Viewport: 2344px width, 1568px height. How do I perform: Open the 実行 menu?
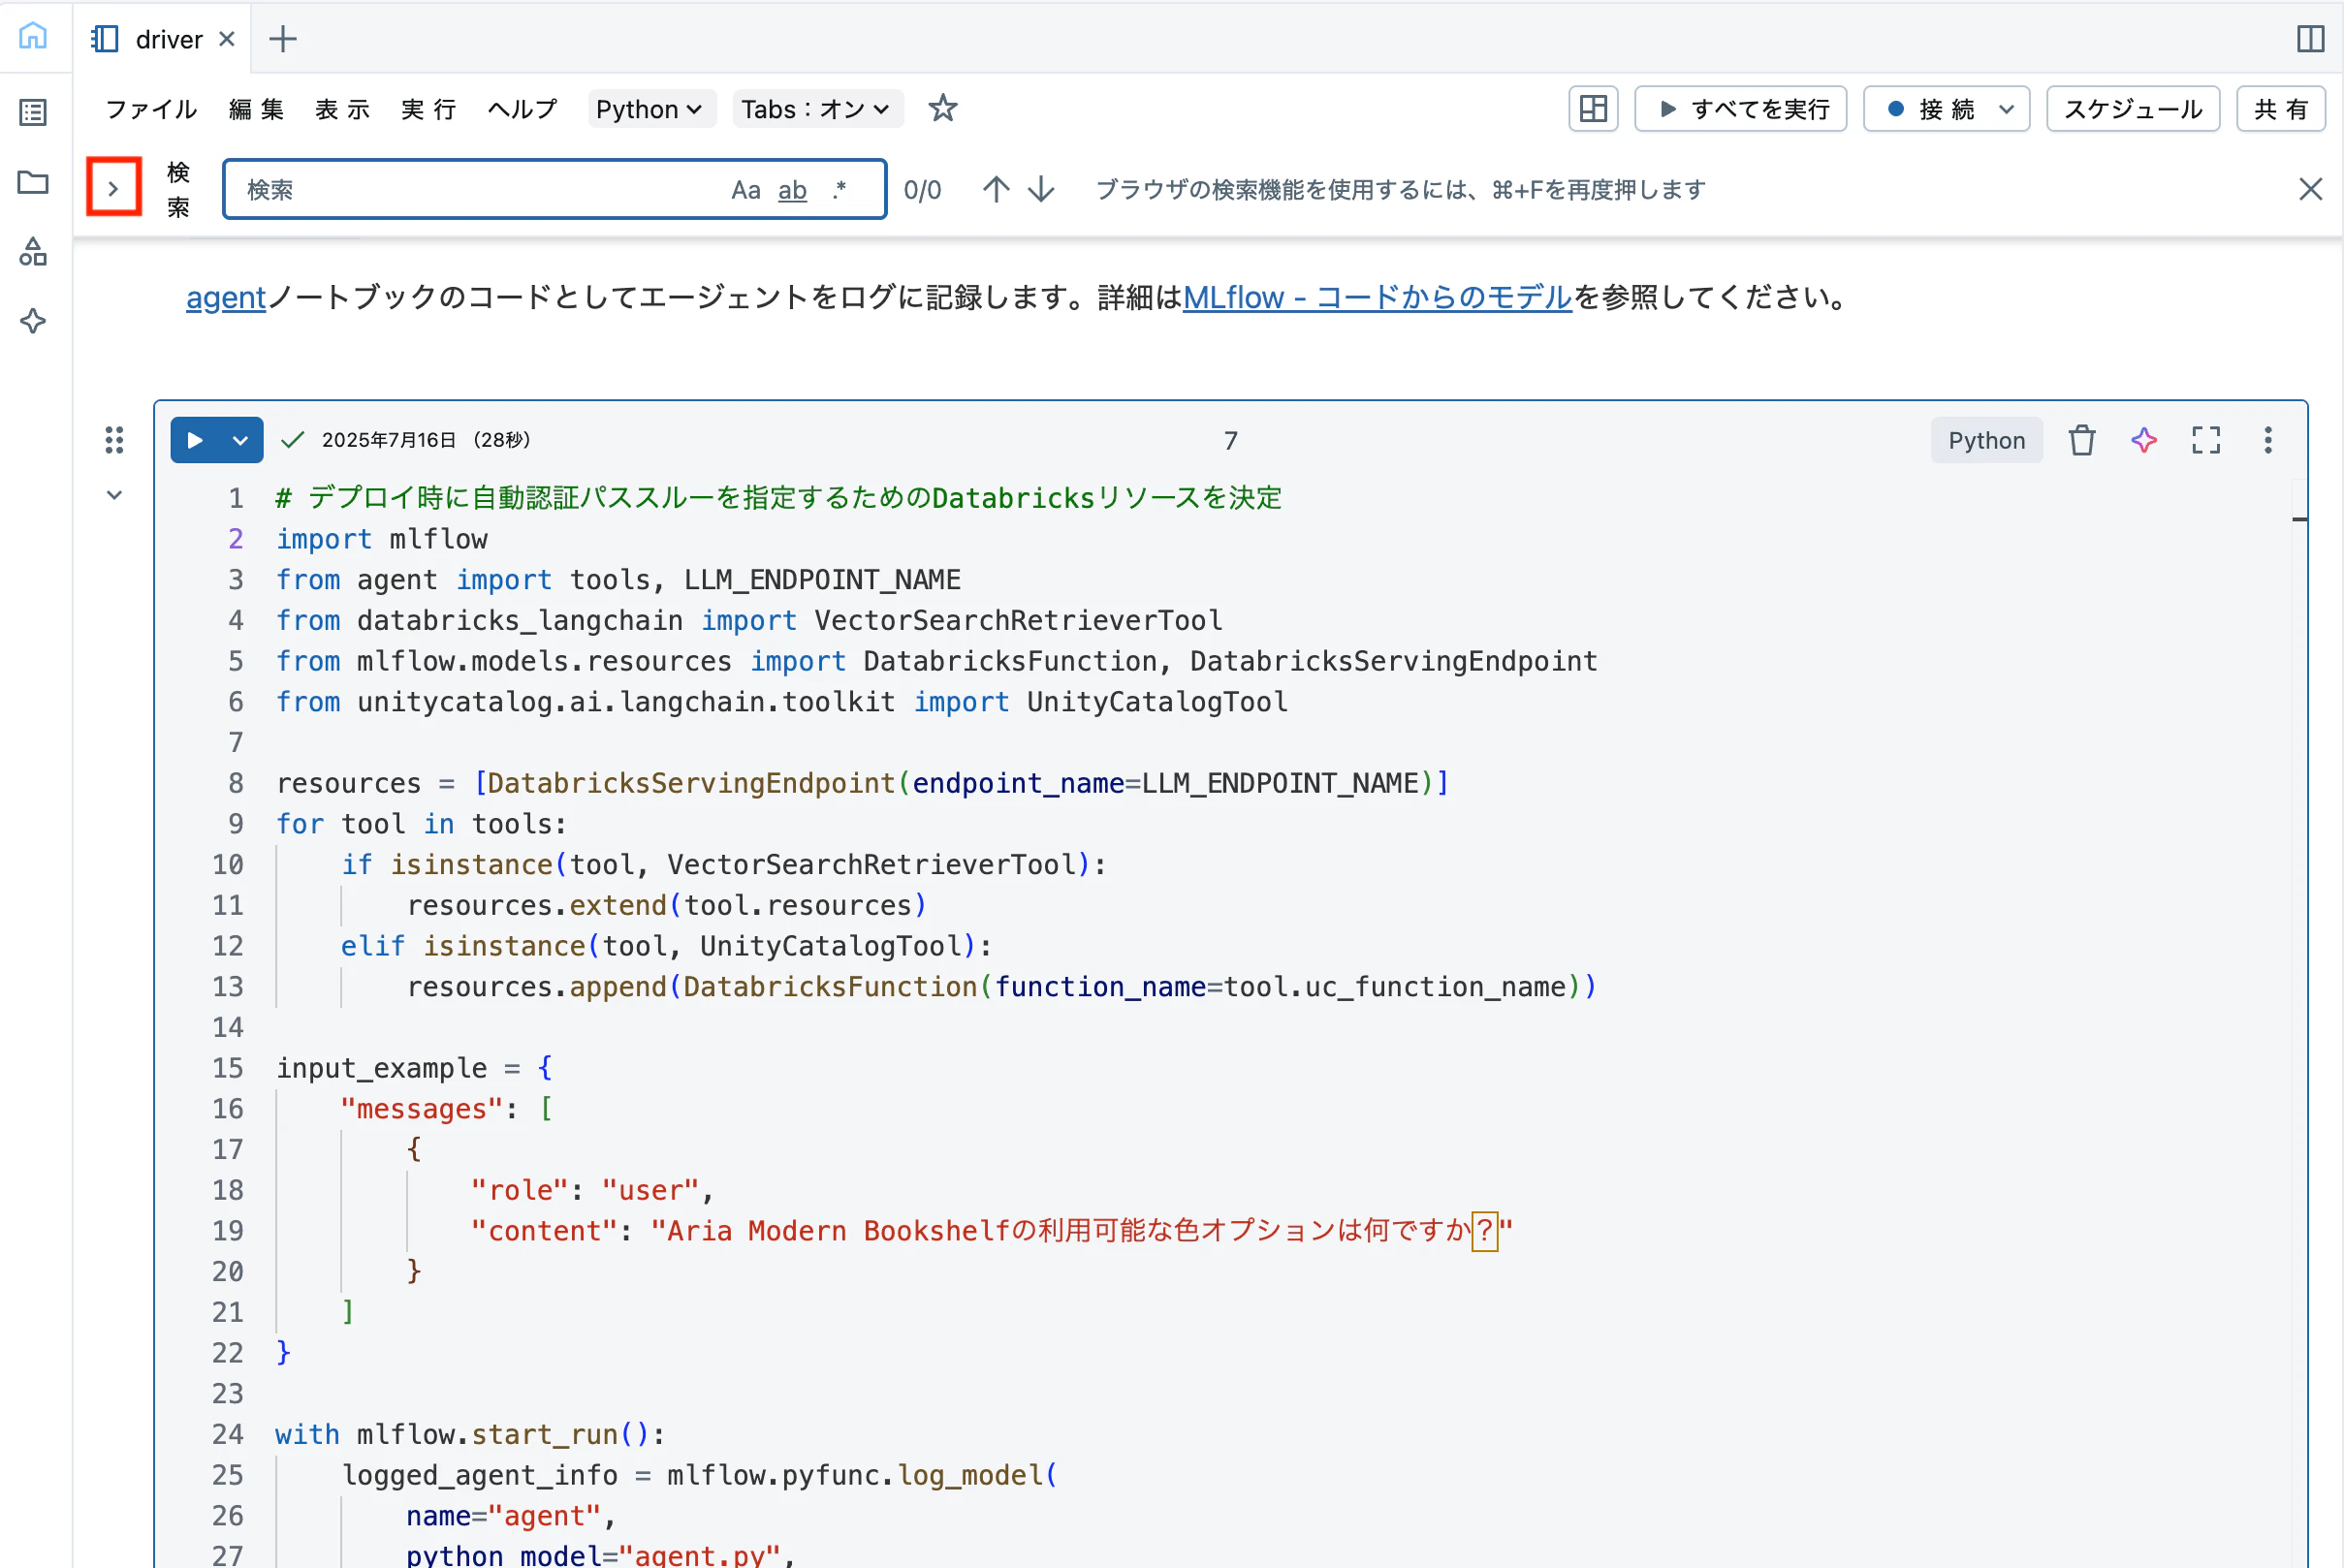point(428,109)
